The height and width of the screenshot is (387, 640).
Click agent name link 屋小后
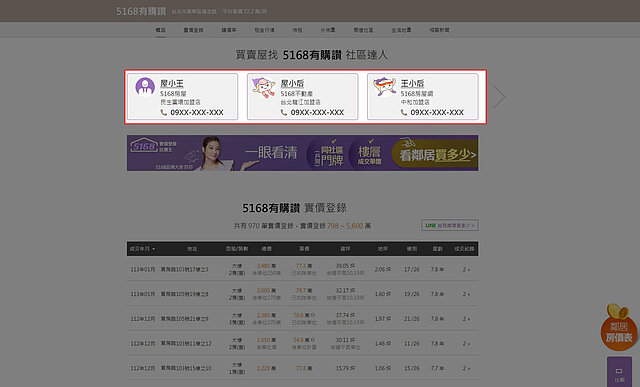point(292,83)
